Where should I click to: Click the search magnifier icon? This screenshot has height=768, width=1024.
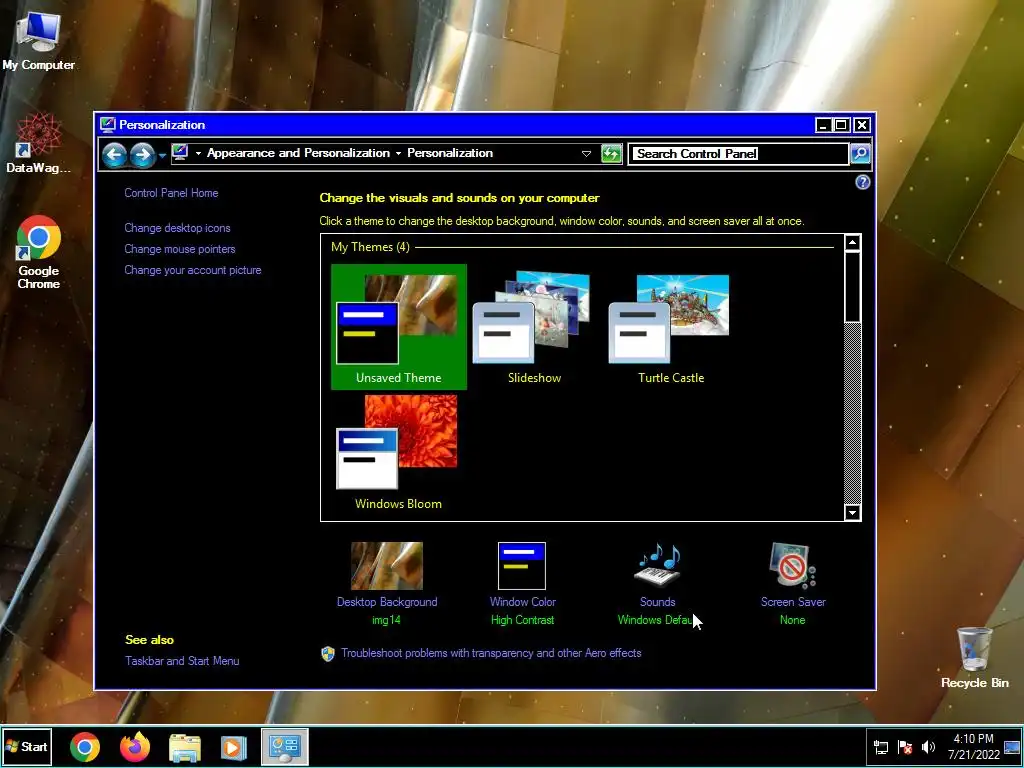[x=861, y=153]
